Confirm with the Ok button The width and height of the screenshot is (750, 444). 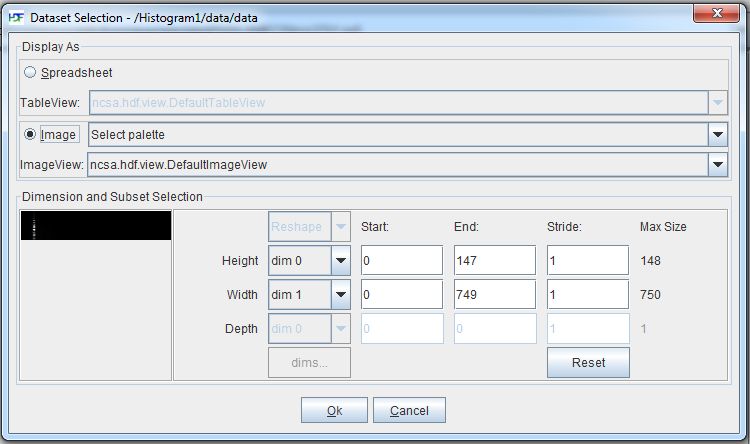point(334,410)
